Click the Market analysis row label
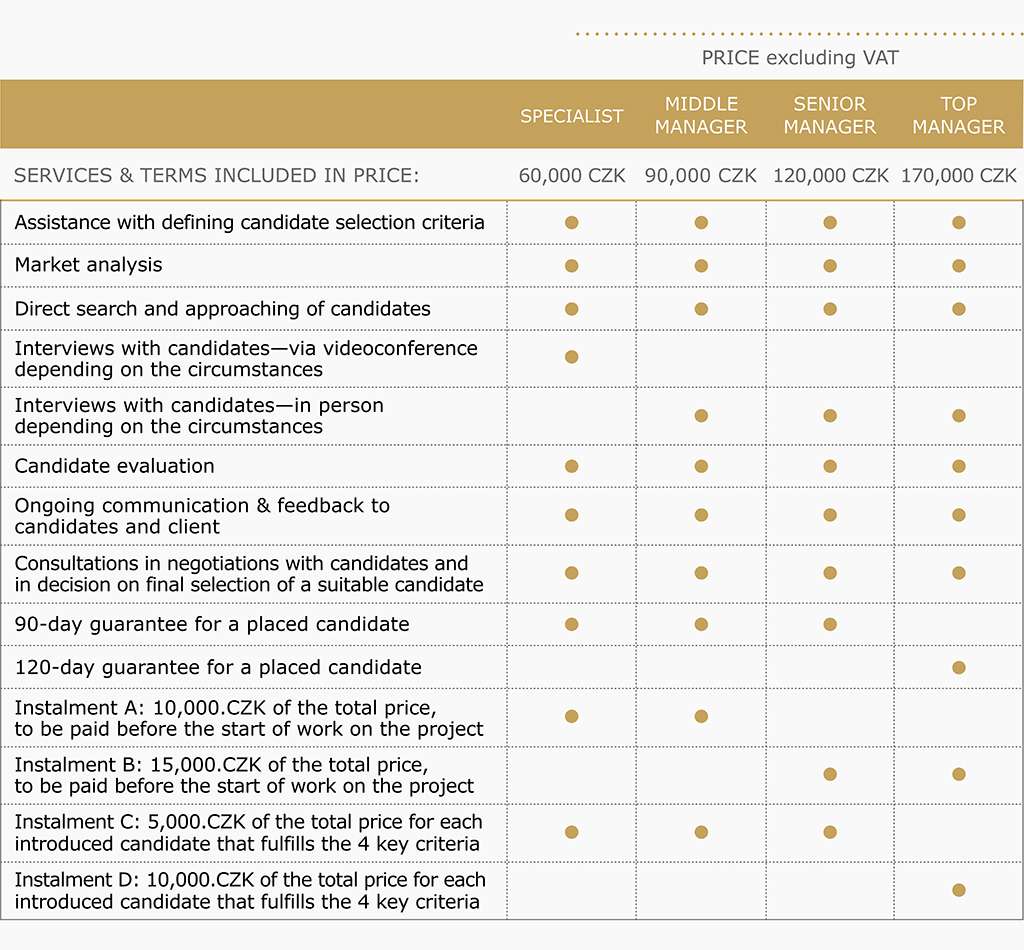The image size is (1024, 950). click(x=88, y=265)
